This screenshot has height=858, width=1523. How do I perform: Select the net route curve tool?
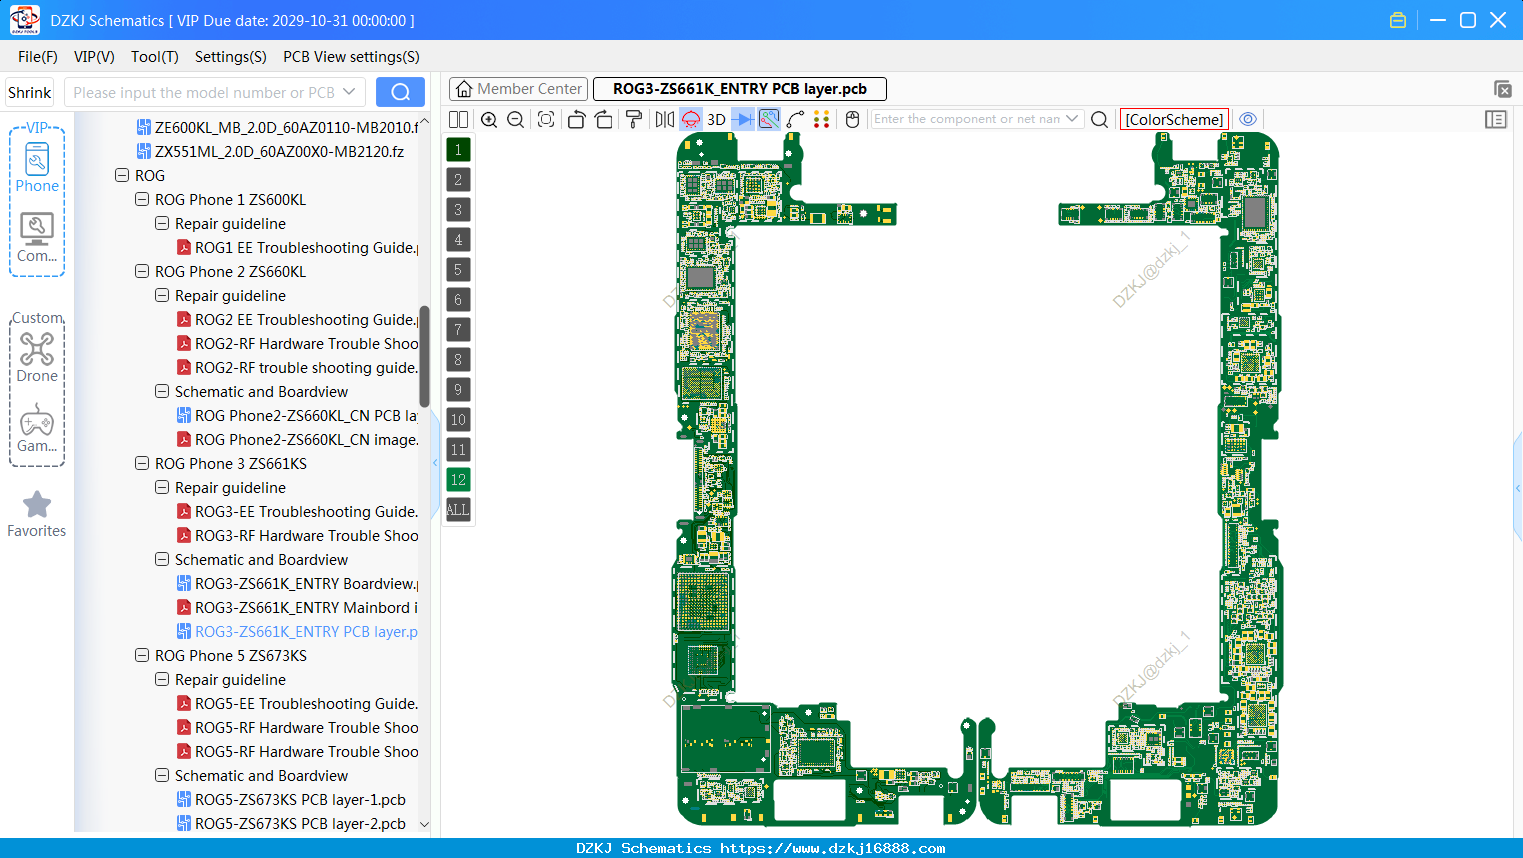[x=796, y=119]
